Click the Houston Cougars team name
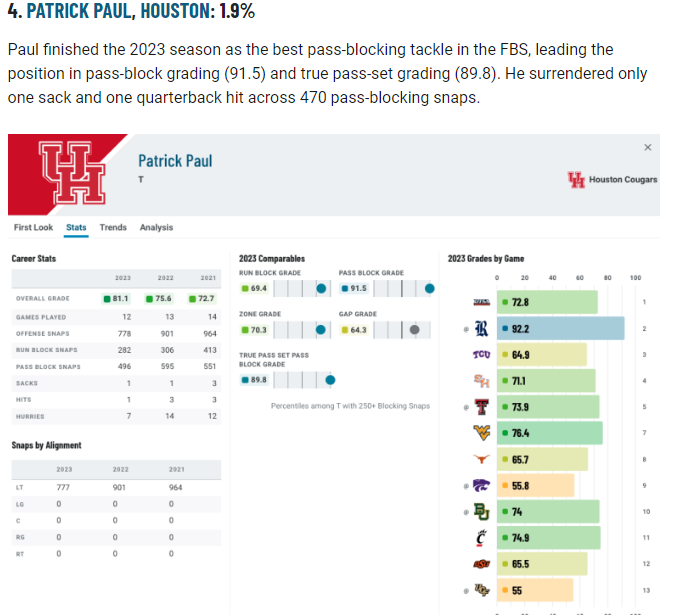This screenshot has width=684, height=615. (x=623, y=180)
